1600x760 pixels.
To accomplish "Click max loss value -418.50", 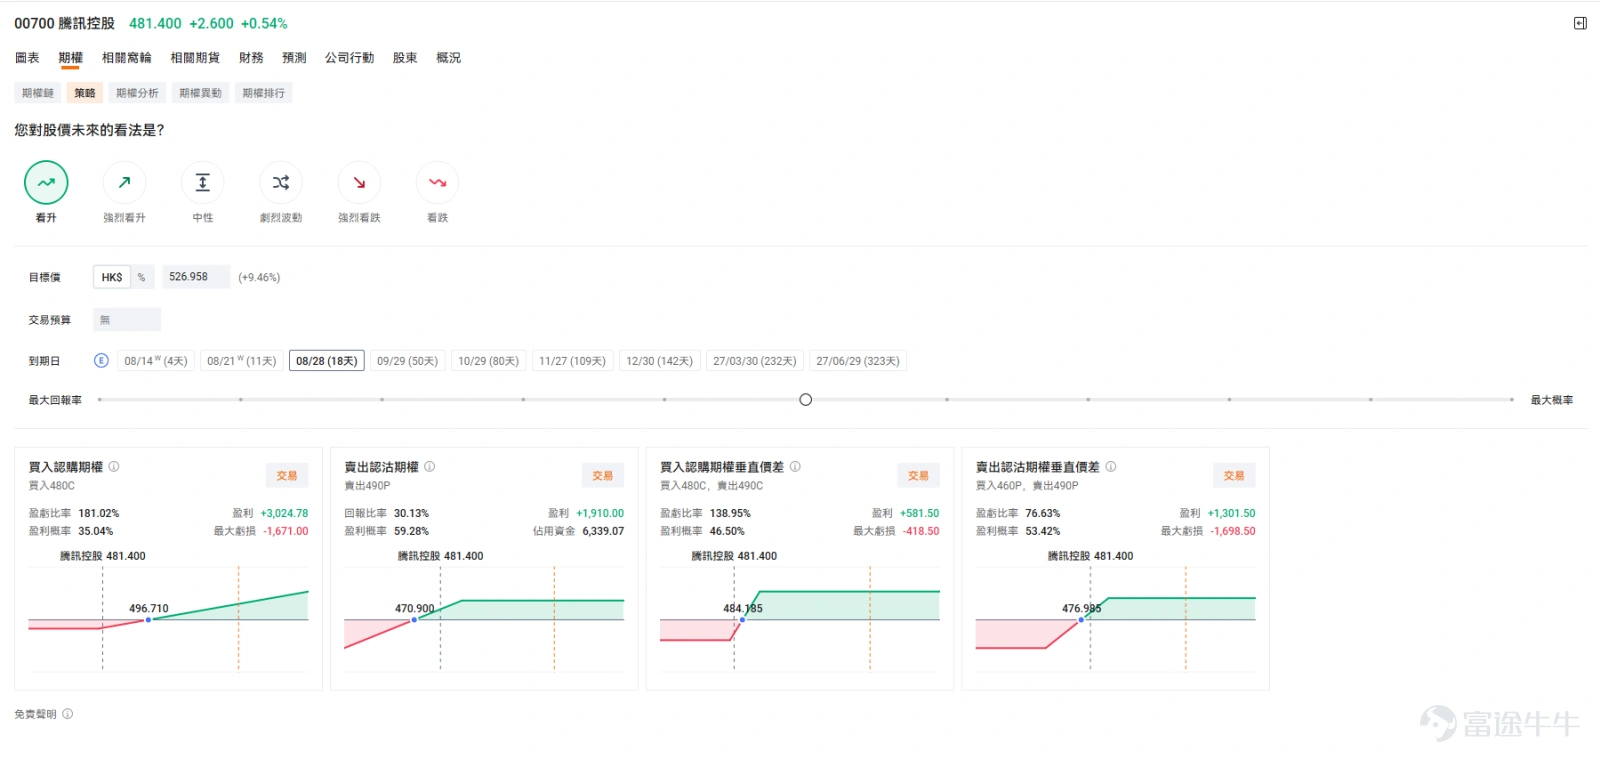I will click(x=921, y=531).
